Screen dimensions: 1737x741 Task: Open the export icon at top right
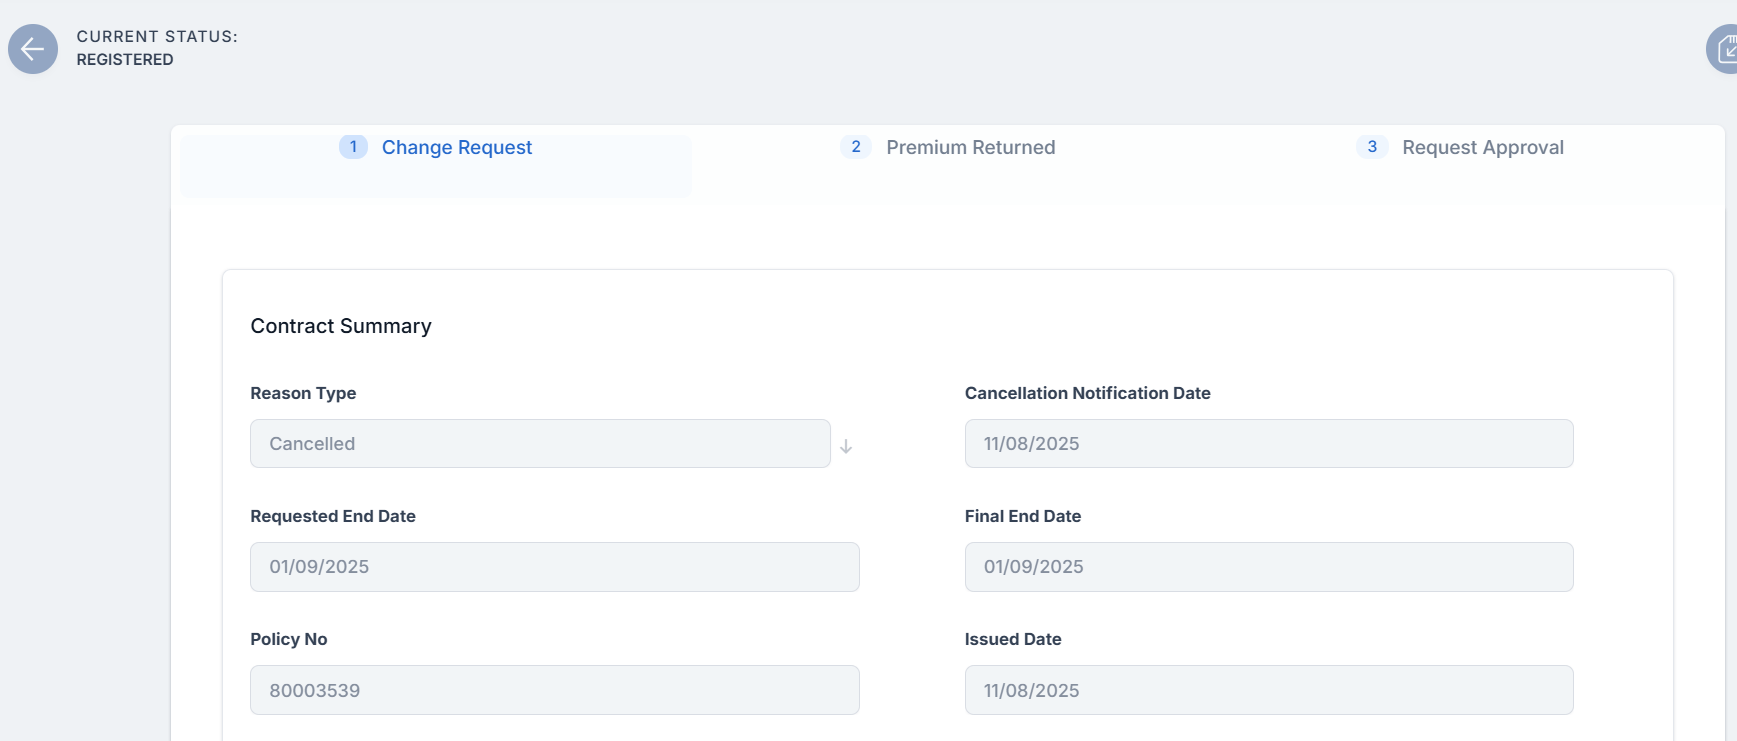pos(1724,49)
